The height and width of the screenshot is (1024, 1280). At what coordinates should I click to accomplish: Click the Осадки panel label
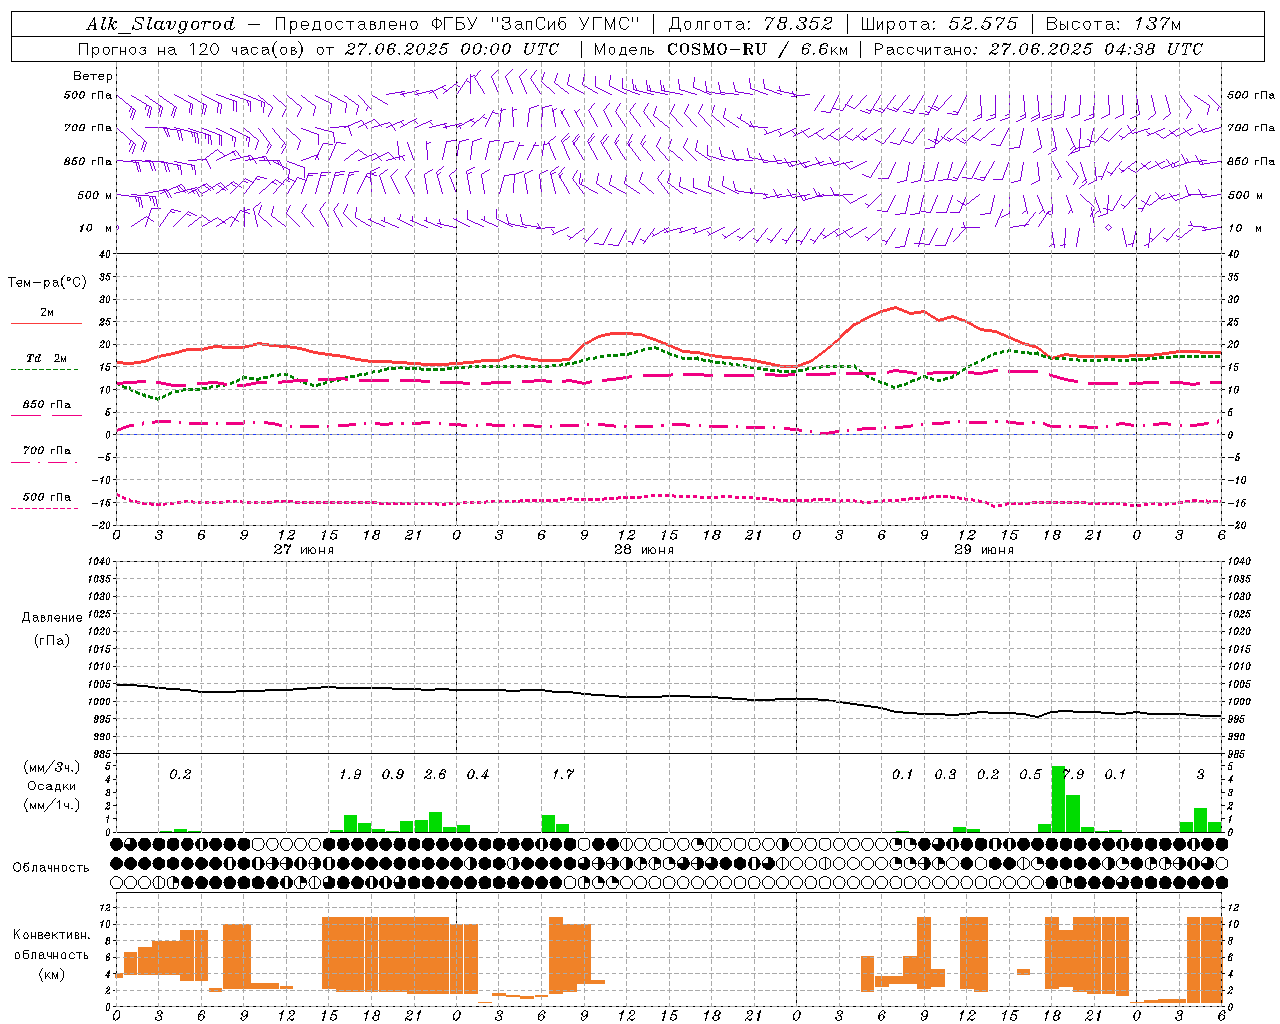51,786
